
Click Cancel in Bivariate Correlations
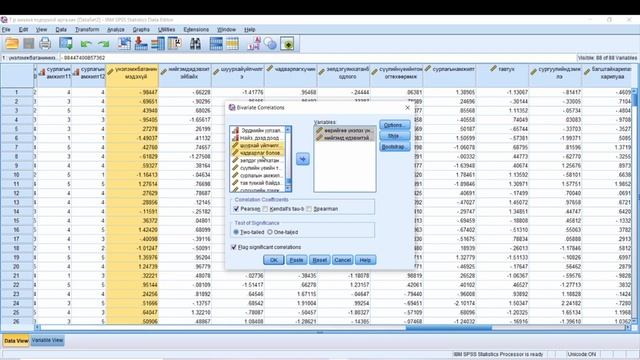[342, 260]
